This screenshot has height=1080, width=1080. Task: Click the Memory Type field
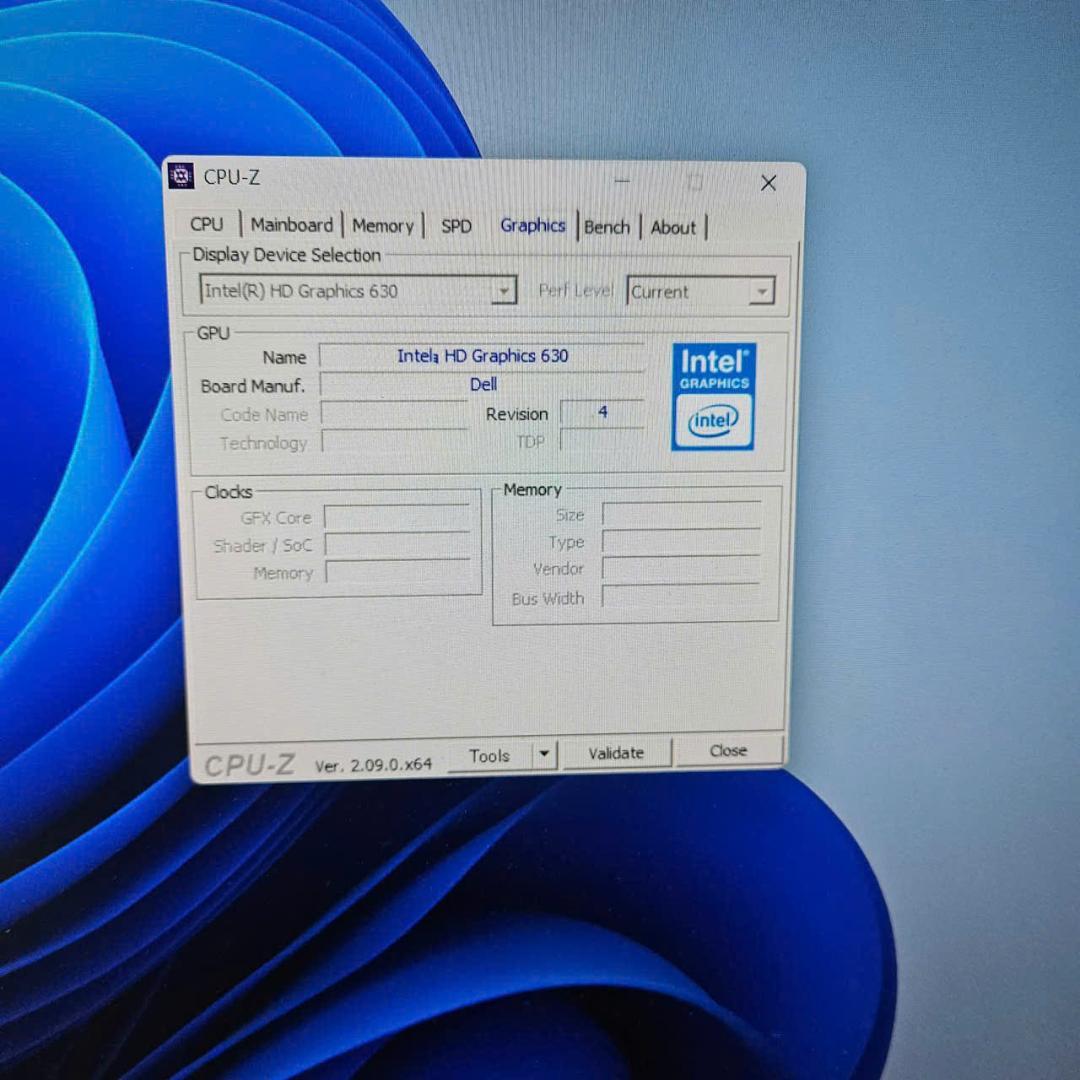click(x=681, y=541)
